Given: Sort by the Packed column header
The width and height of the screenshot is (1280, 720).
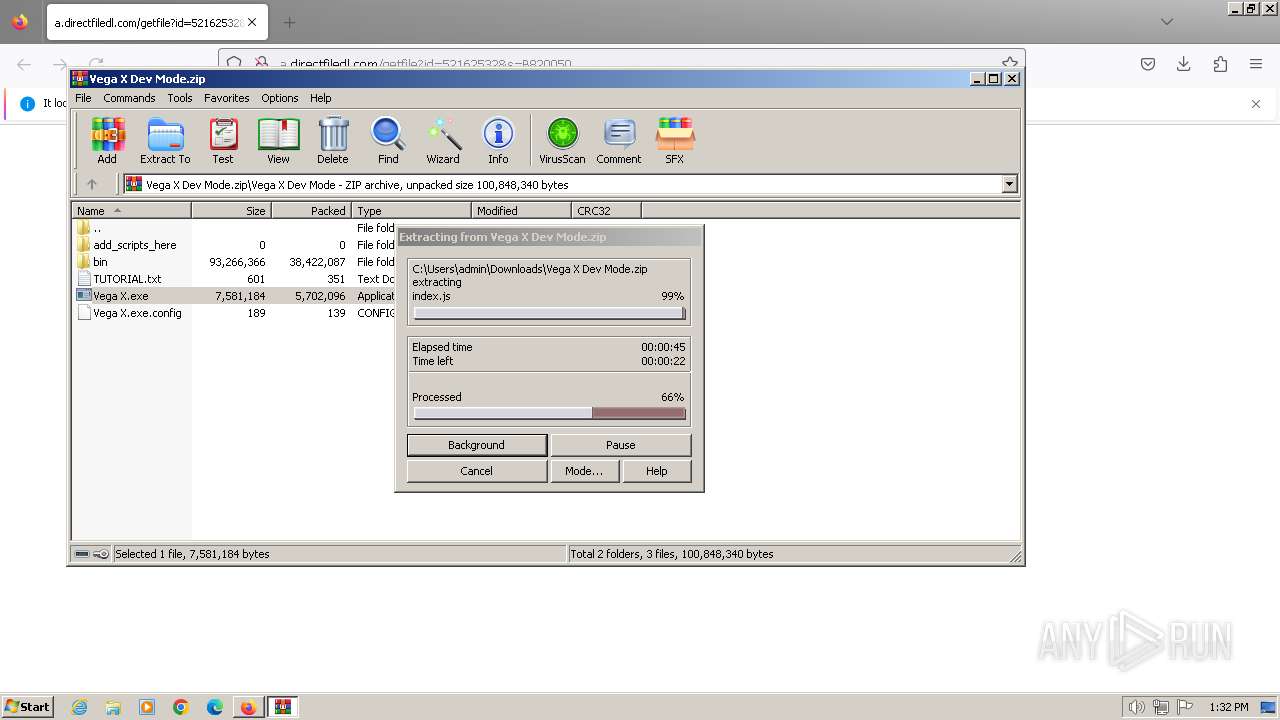Looking at the screenshot, I should pyautogui.click(x=311, y=211).
